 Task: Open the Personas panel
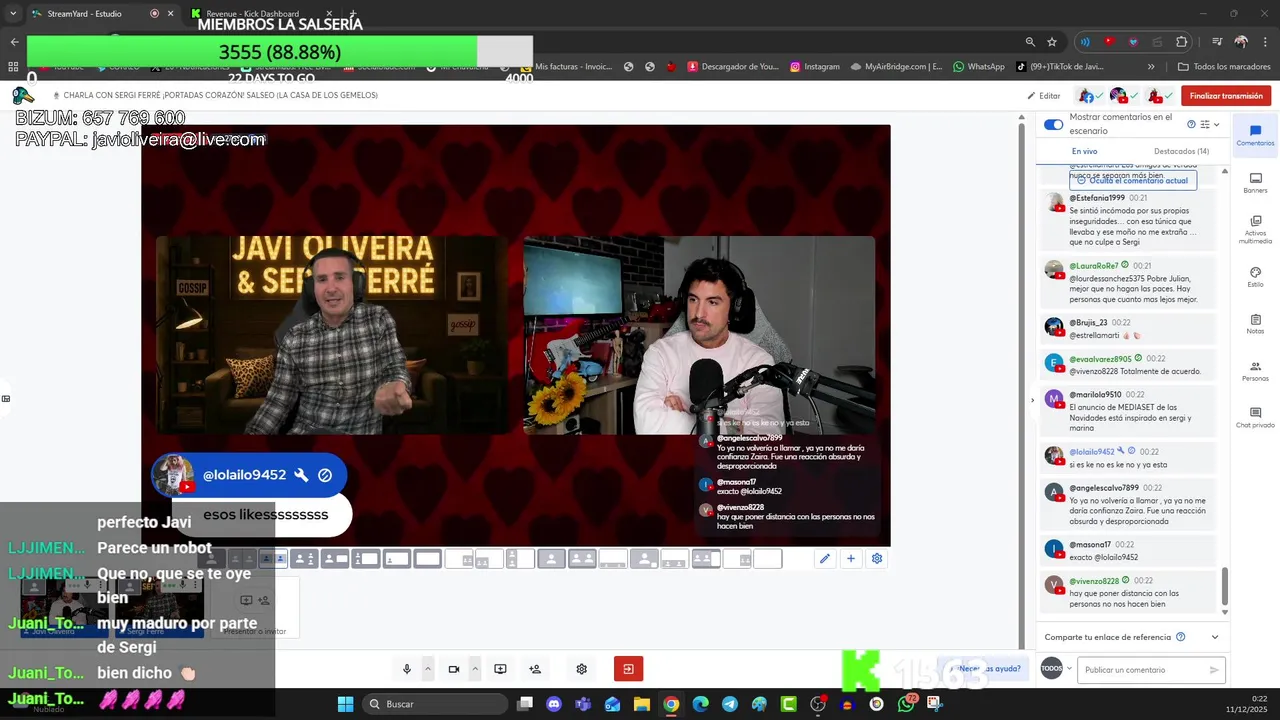tap(1255, 371)
